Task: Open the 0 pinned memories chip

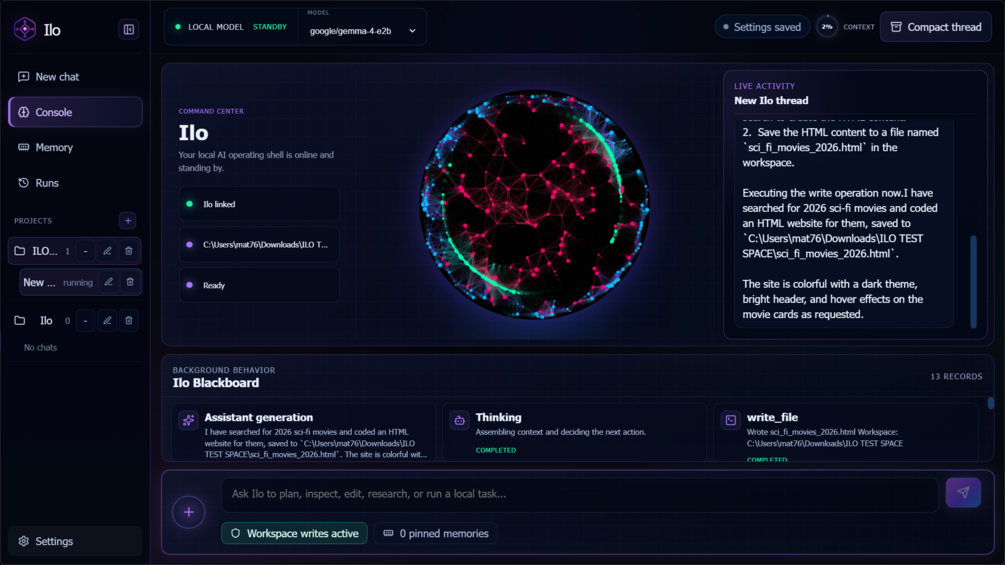Action: (x=436, y=534)
